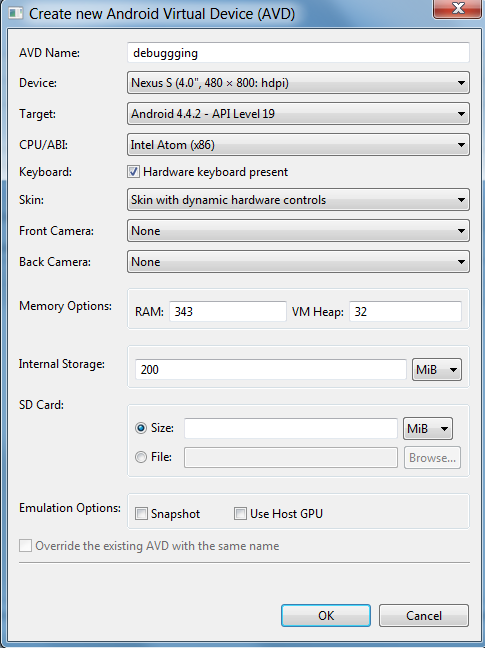Enable the Snapshot emulation option
Image resolution: width=485 pixels, height=648 pixels.
pos(141,514)
